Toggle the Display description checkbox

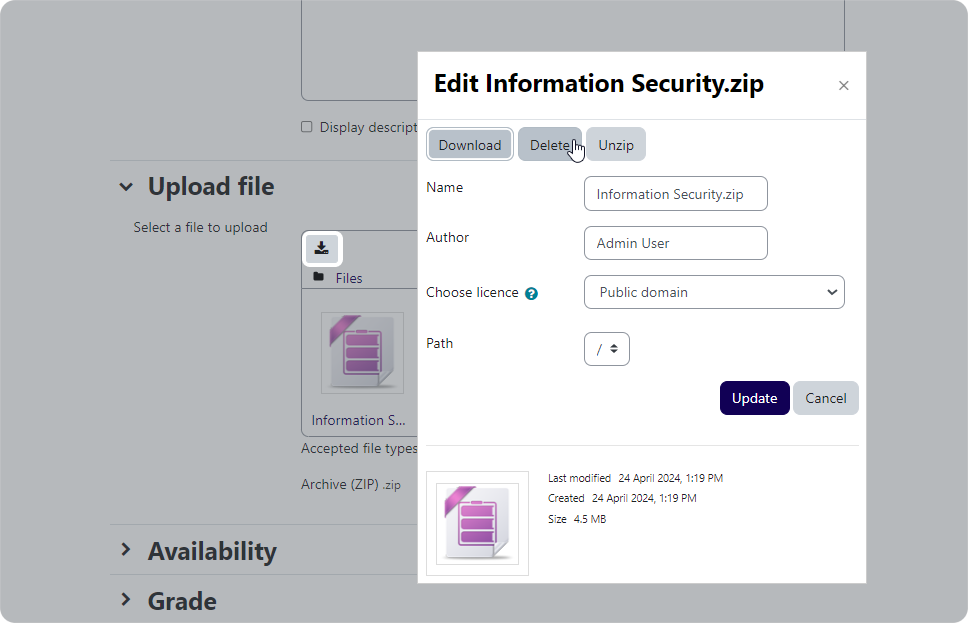click(307, 127)
